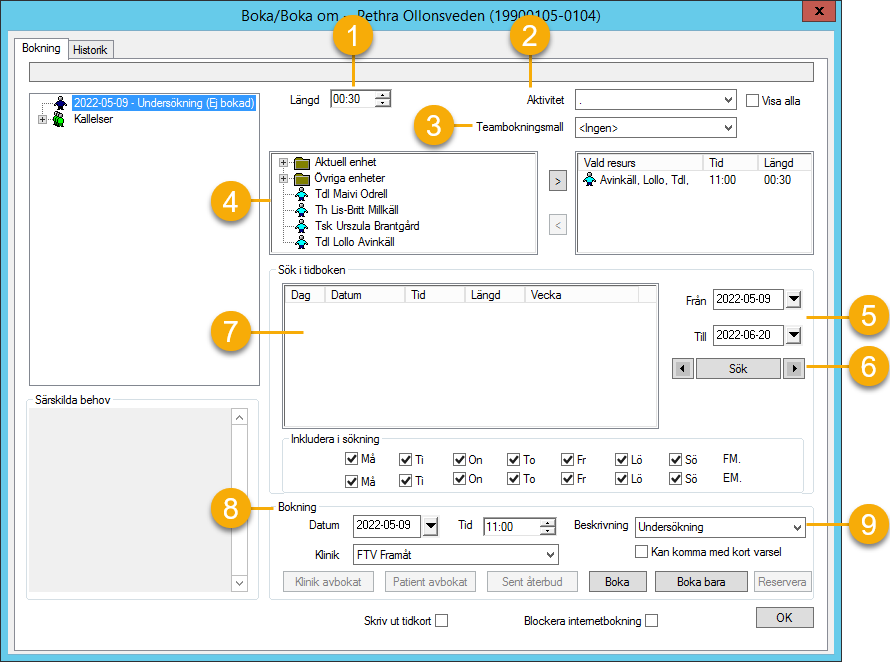Click the OK button

point(784,618)
